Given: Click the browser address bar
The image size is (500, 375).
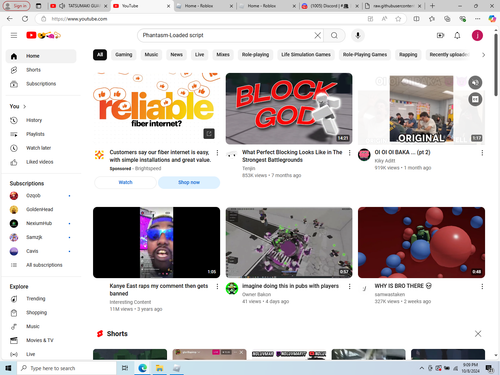Looking at the screenshot, I should (207, 19).
